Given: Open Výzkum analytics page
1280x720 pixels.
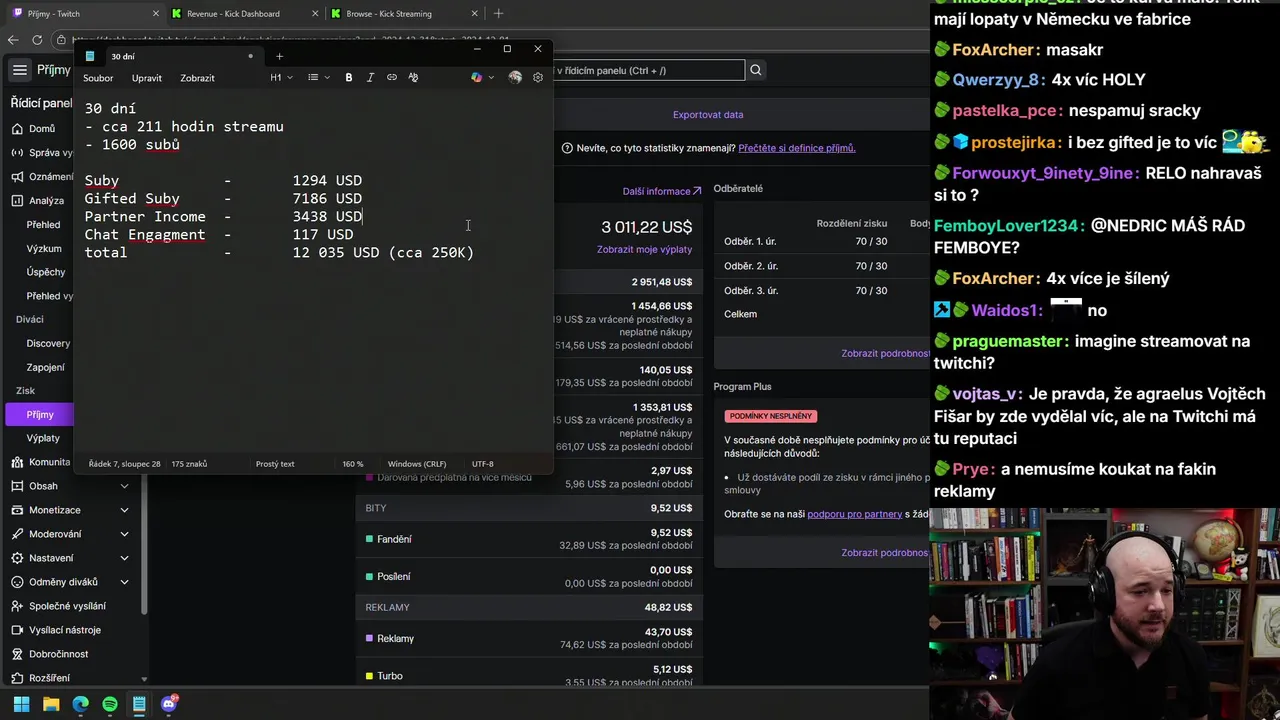Looking at the screenshot, I should tap(44, 248).
